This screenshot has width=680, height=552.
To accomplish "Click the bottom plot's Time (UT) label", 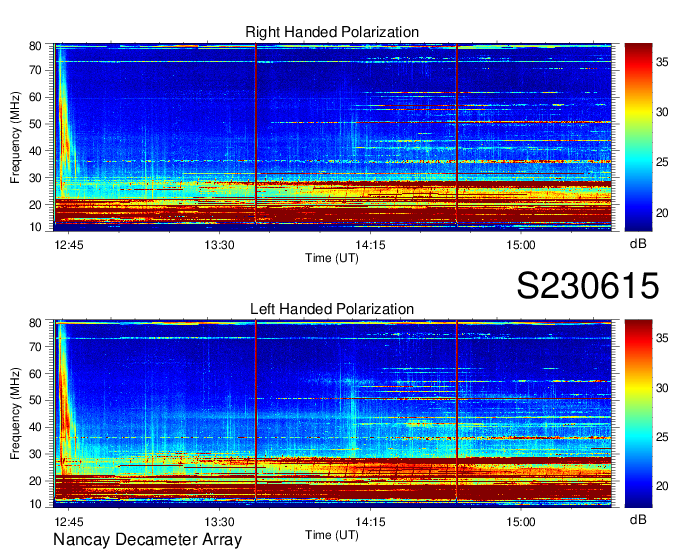I will [x=332, y=535].
